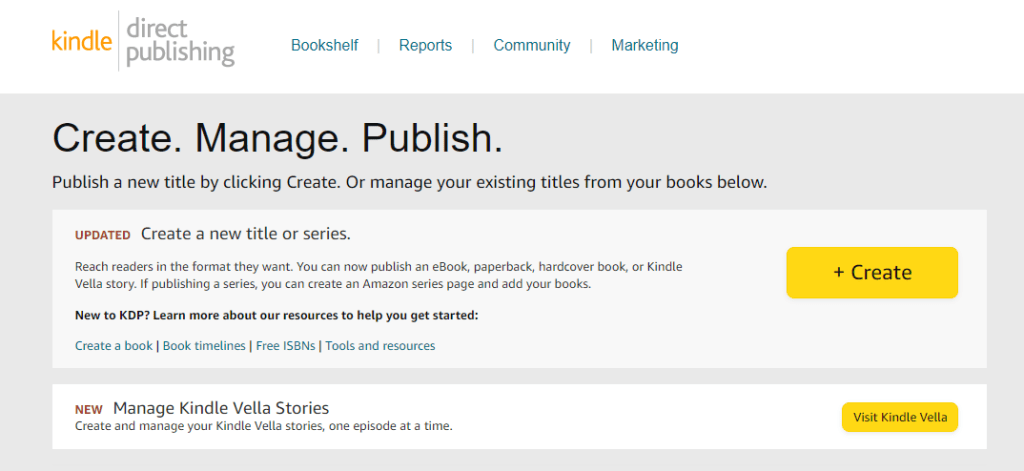Image resolution: width=1024 pixels, height=471 pixels.
Task: Click the 'Publish a new title' subtitle text
Action: [x=409, y=183]
